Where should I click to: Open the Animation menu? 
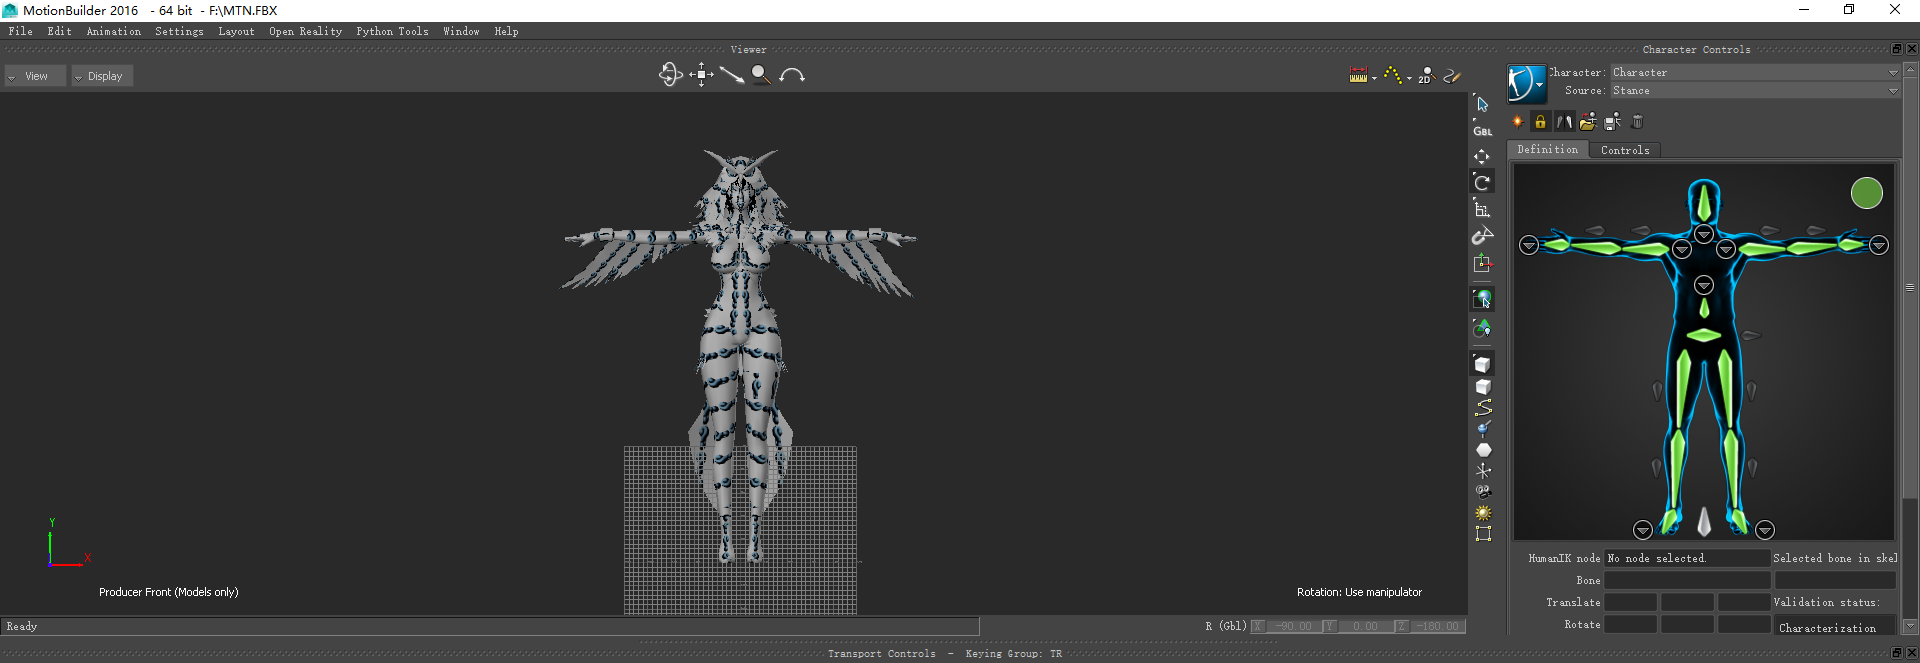(113, 31)
